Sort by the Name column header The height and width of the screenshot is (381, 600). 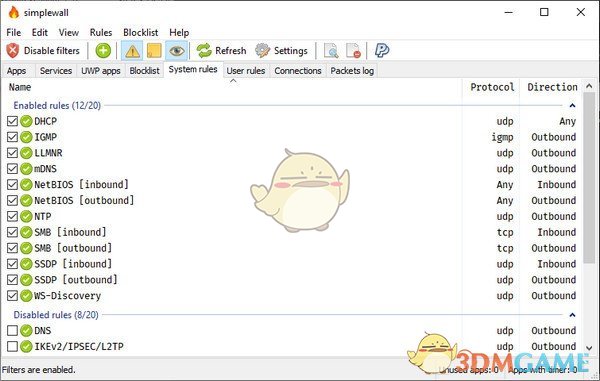pyautogui.click(x=232, y=87)
